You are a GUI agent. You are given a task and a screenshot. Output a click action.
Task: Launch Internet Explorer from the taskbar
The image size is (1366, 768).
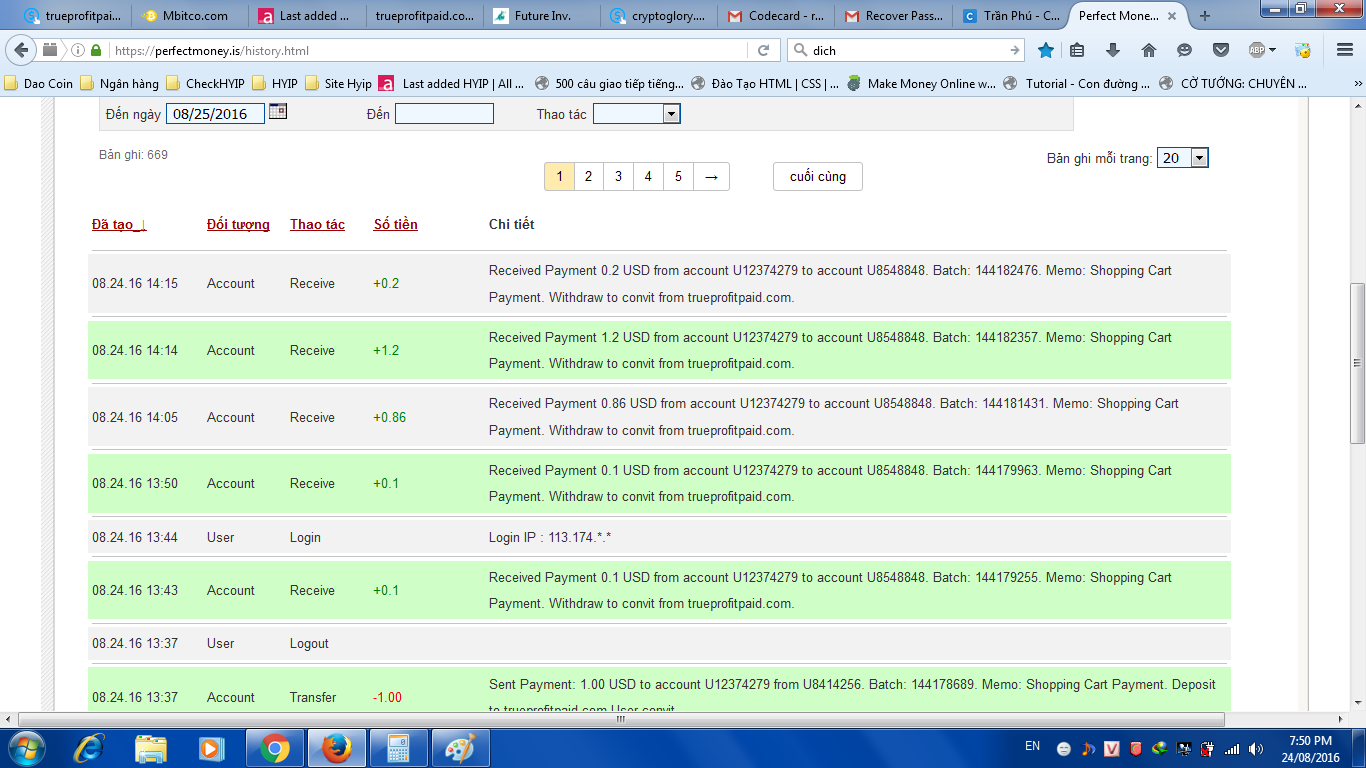click(x=91, y=748)
